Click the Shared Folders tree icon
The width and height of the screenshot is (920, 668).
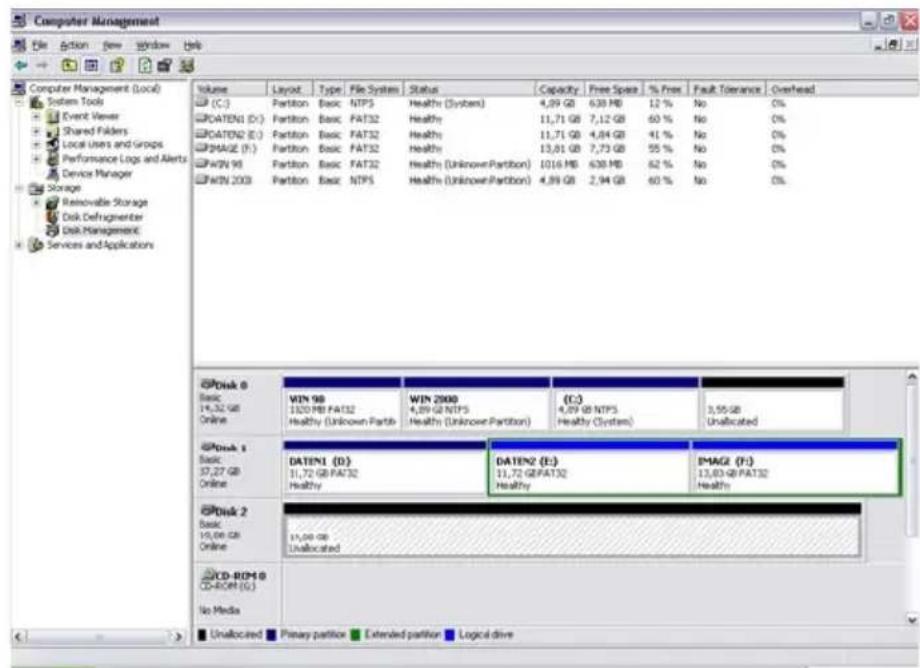(53, 131)
